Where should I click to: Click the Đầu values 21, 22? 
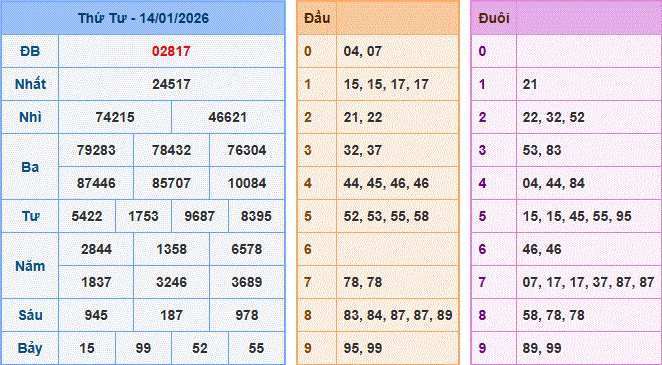tap(363, 117)
